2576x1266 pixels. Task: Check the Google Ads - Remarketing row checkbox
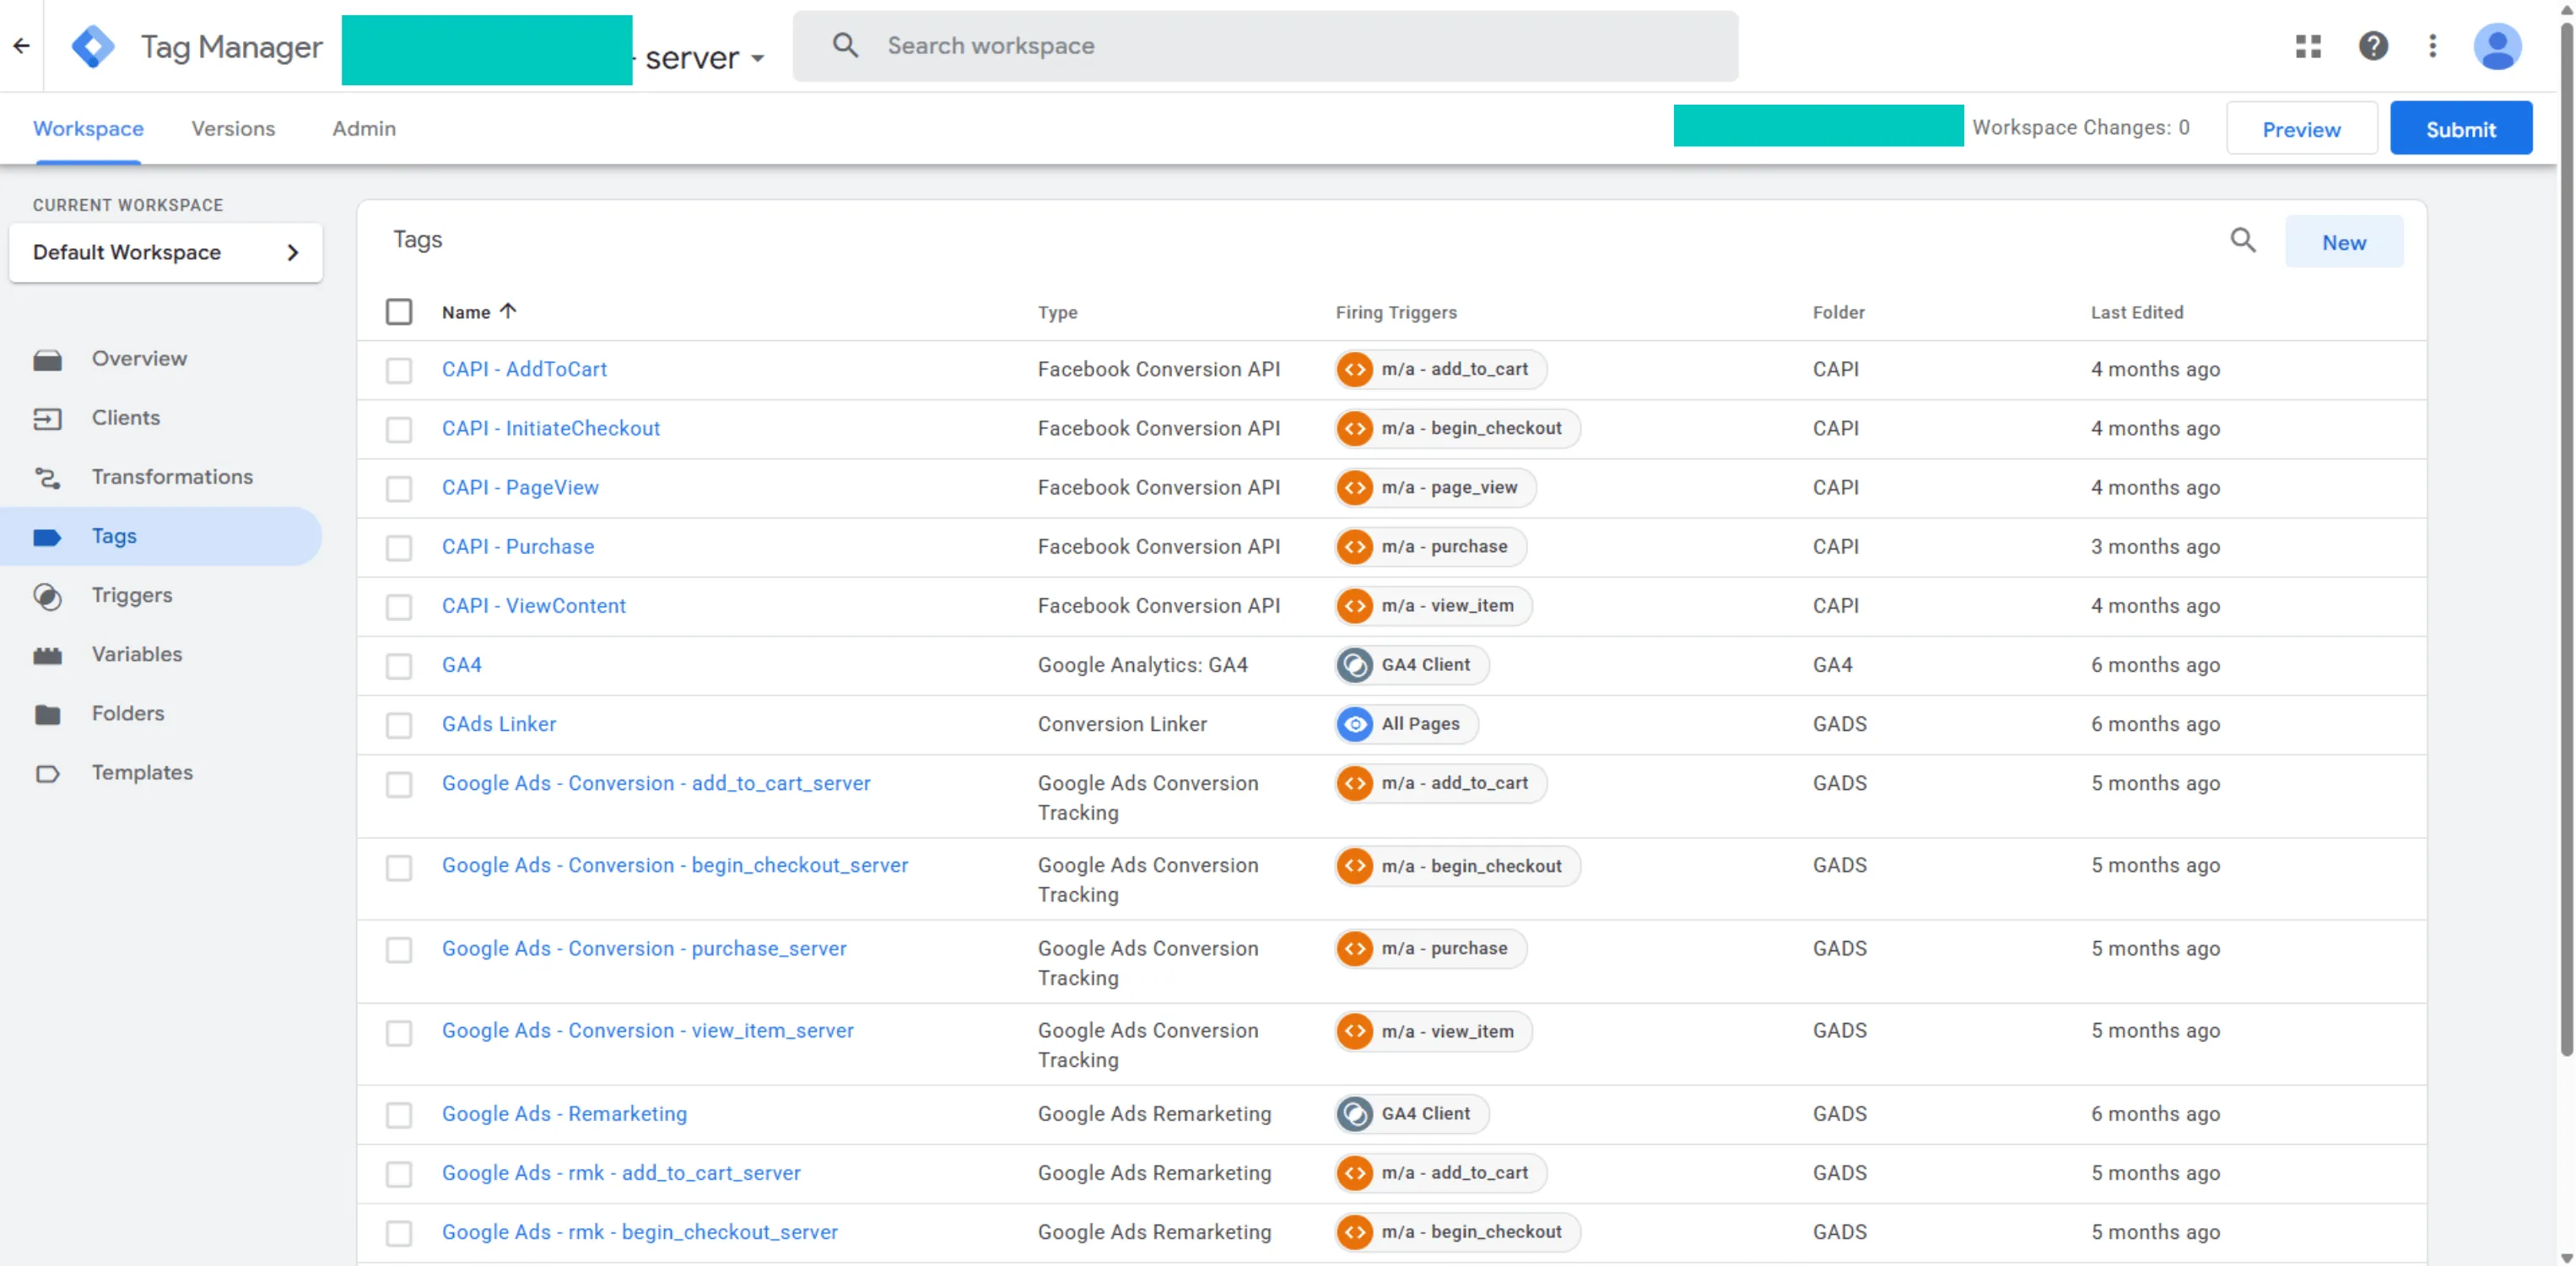tap(399, 1115)
